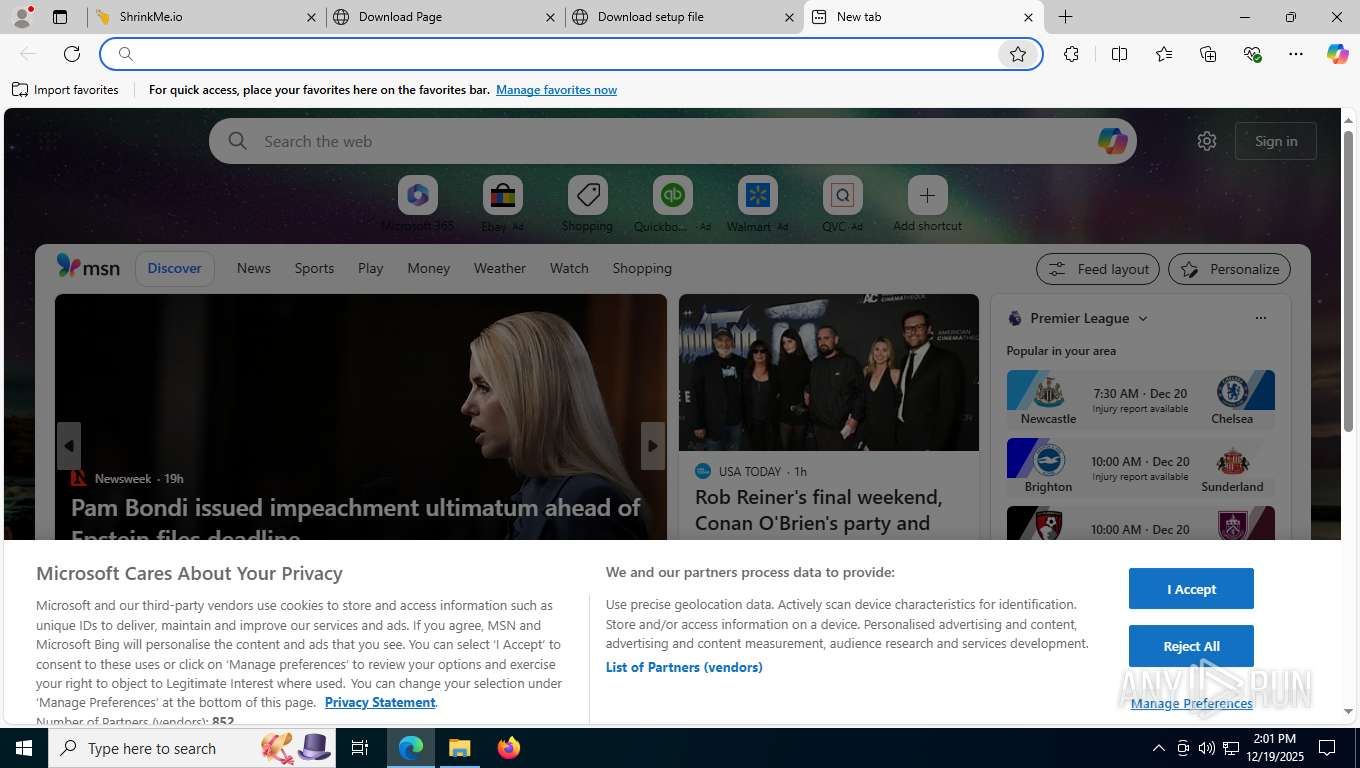Open Premier League card more options
This screenshot has height=768, width=1360.
pos(1260,318)
